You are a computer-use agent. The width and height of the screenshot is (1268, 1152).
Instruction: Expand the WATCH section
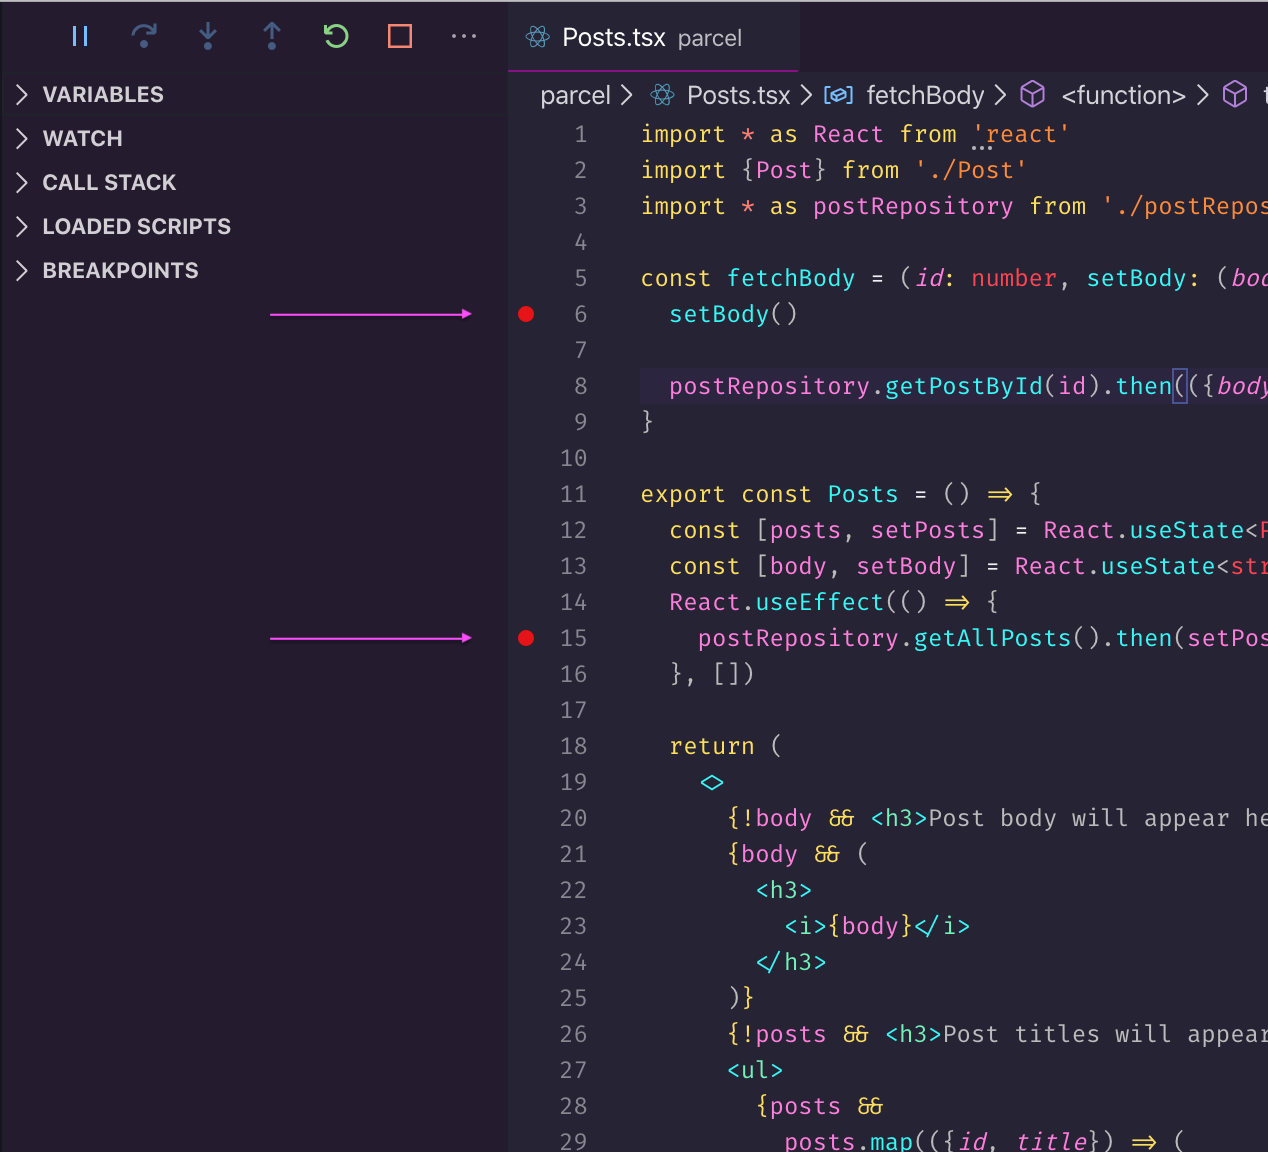[x=82, y=139]
